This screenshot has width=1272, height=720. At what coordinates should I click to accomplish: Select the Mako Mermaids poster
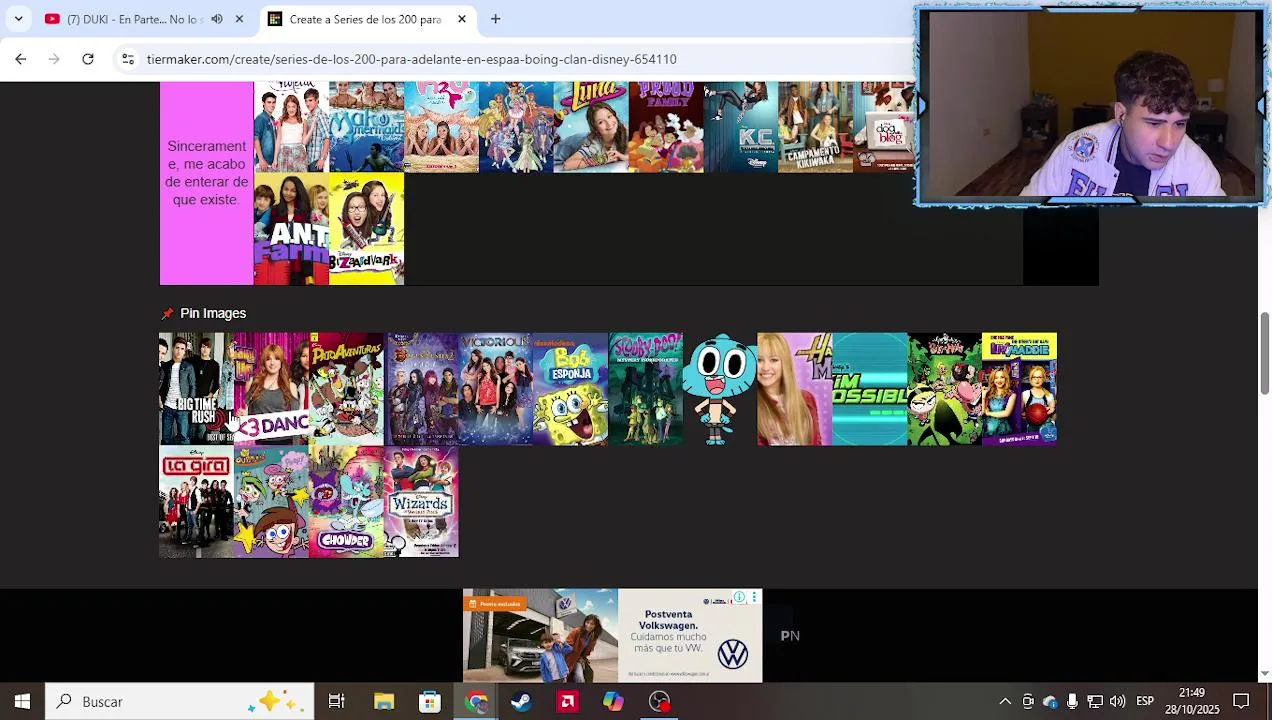tap(366, 127)
